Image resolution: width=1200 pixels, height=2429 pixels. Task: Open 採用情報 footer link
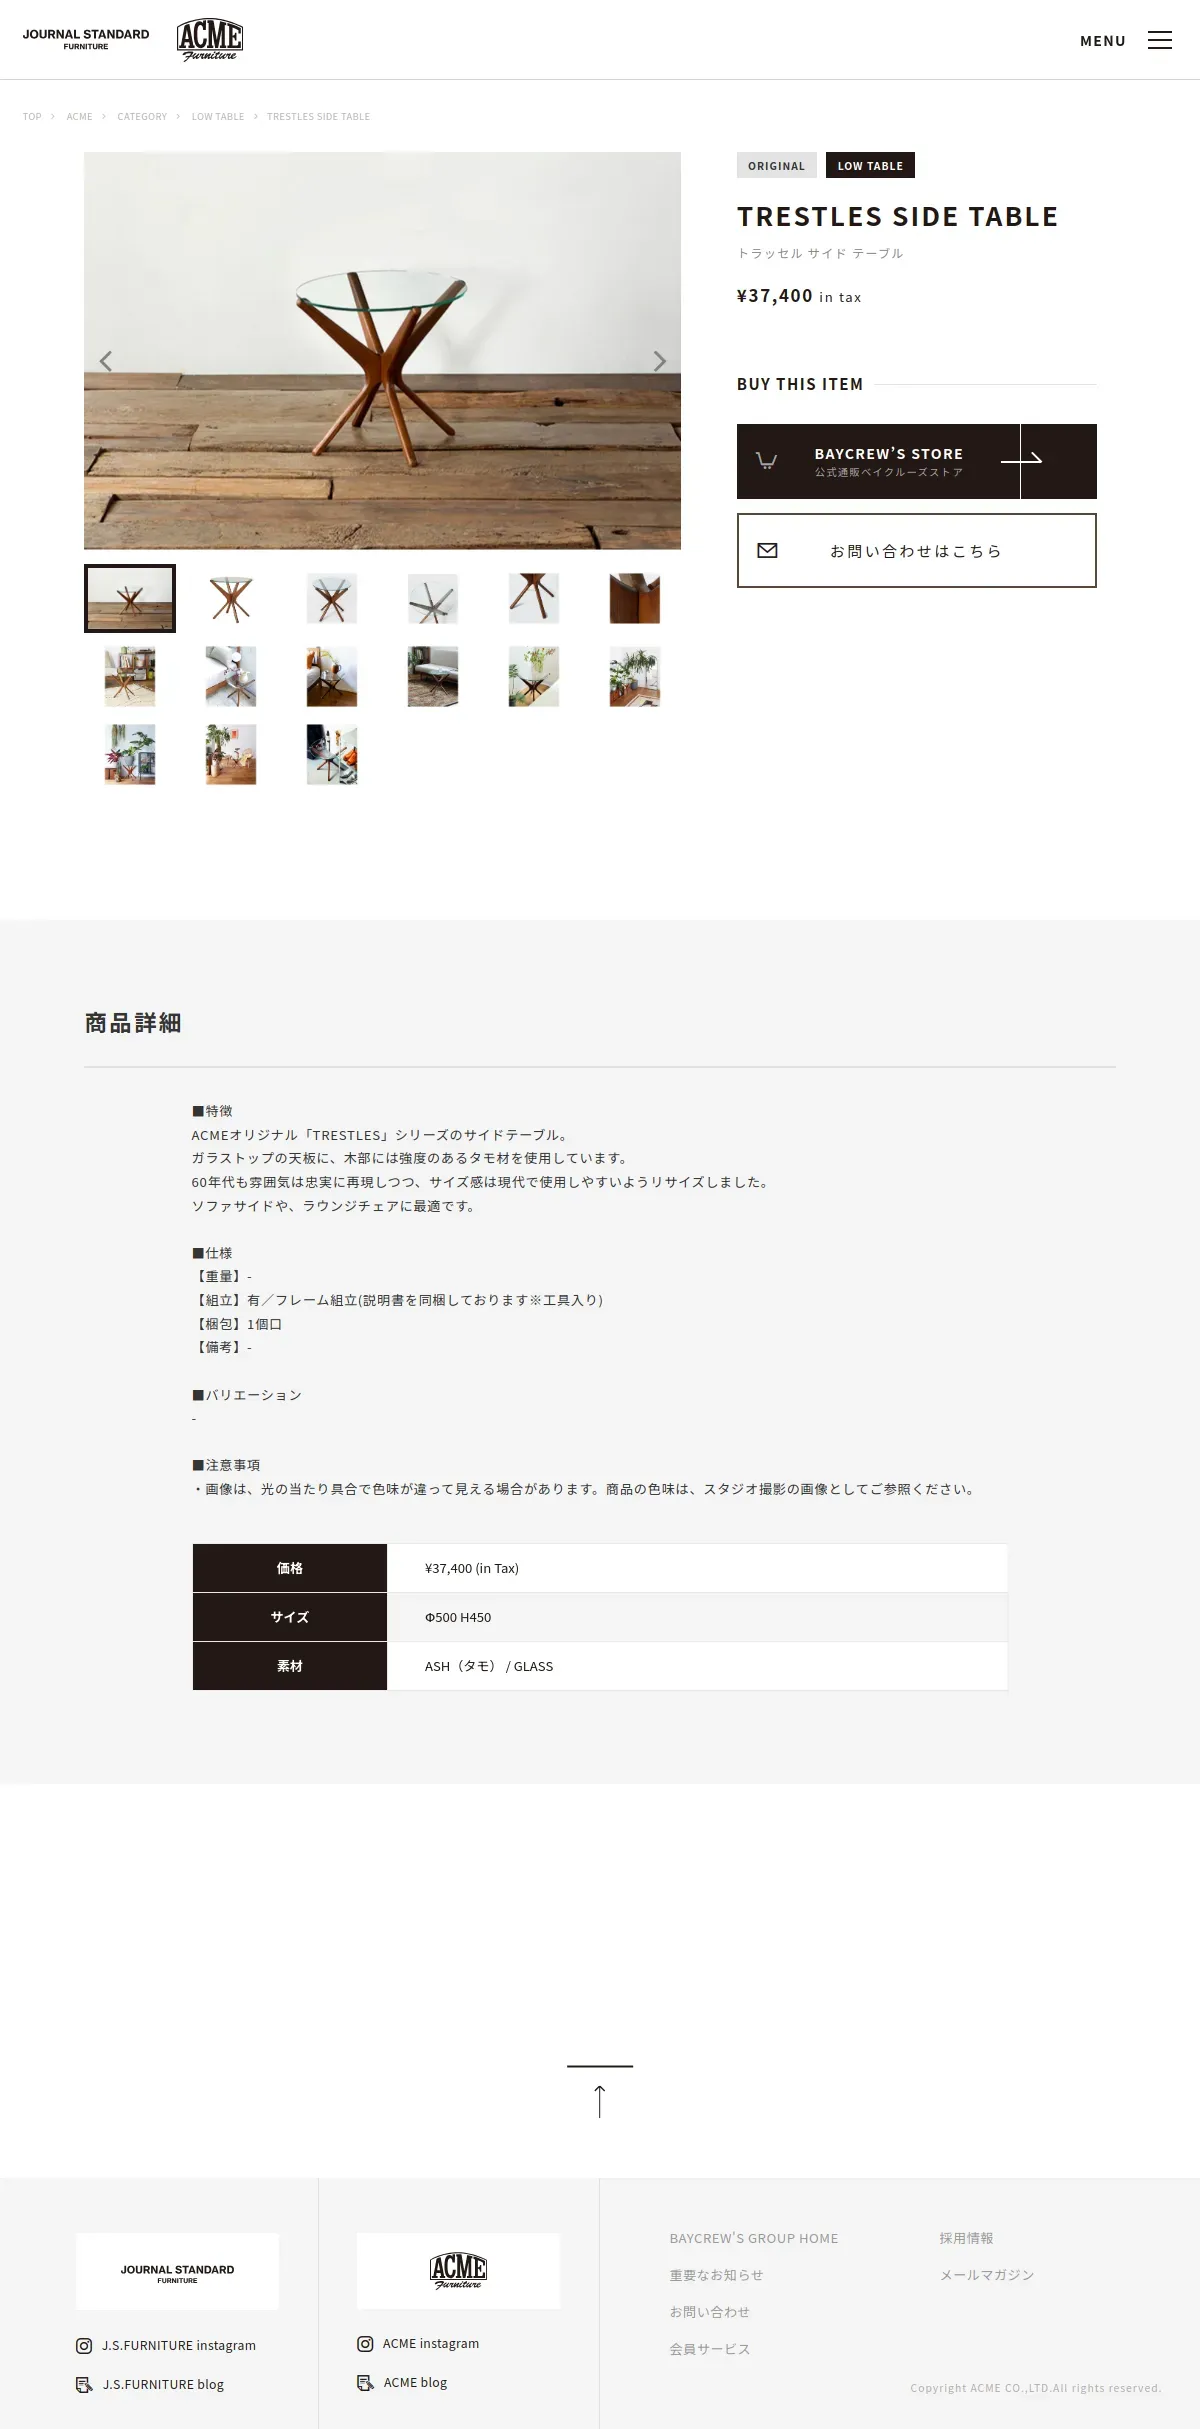point(966,2238)
